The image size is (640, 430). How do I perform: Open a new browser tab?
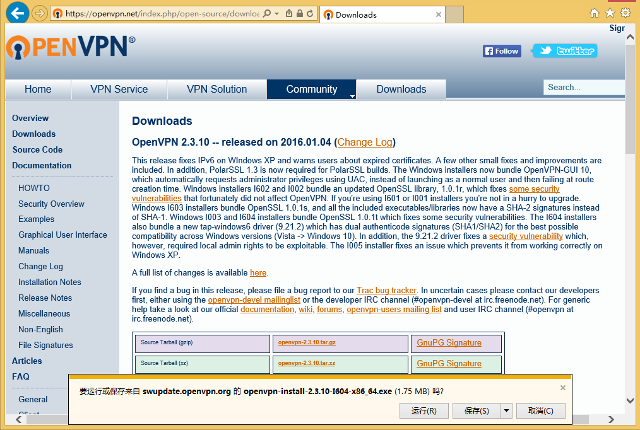(454, 15)
